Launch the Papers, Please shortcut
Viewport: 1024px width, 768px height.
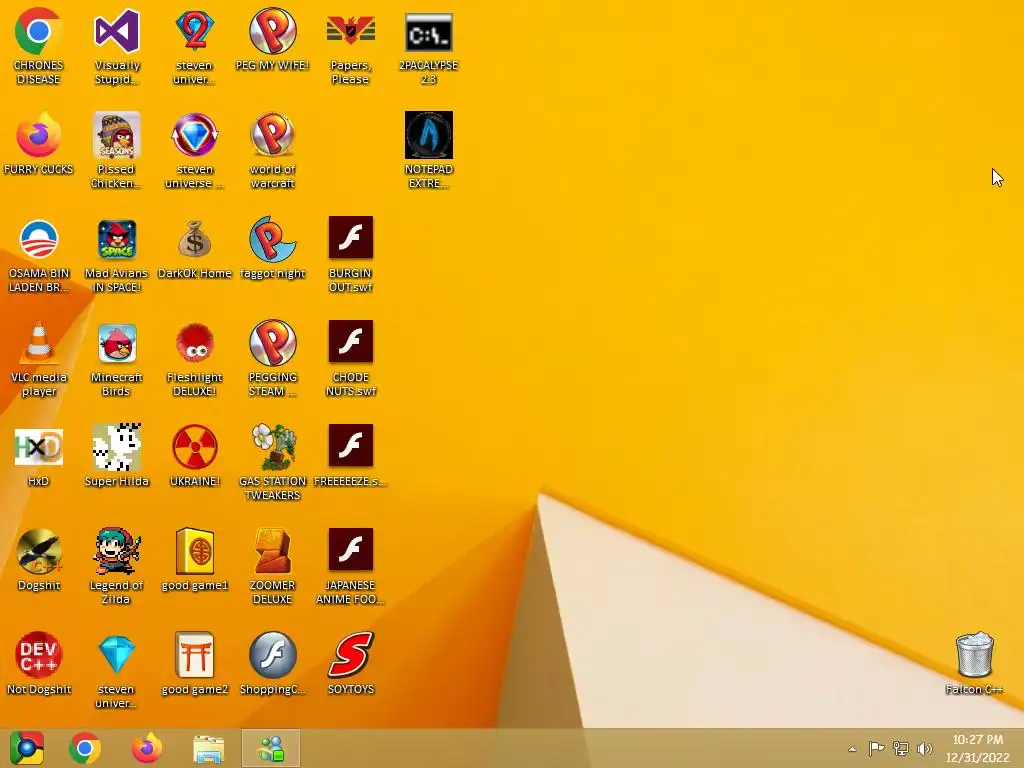[x=351, y=31]
